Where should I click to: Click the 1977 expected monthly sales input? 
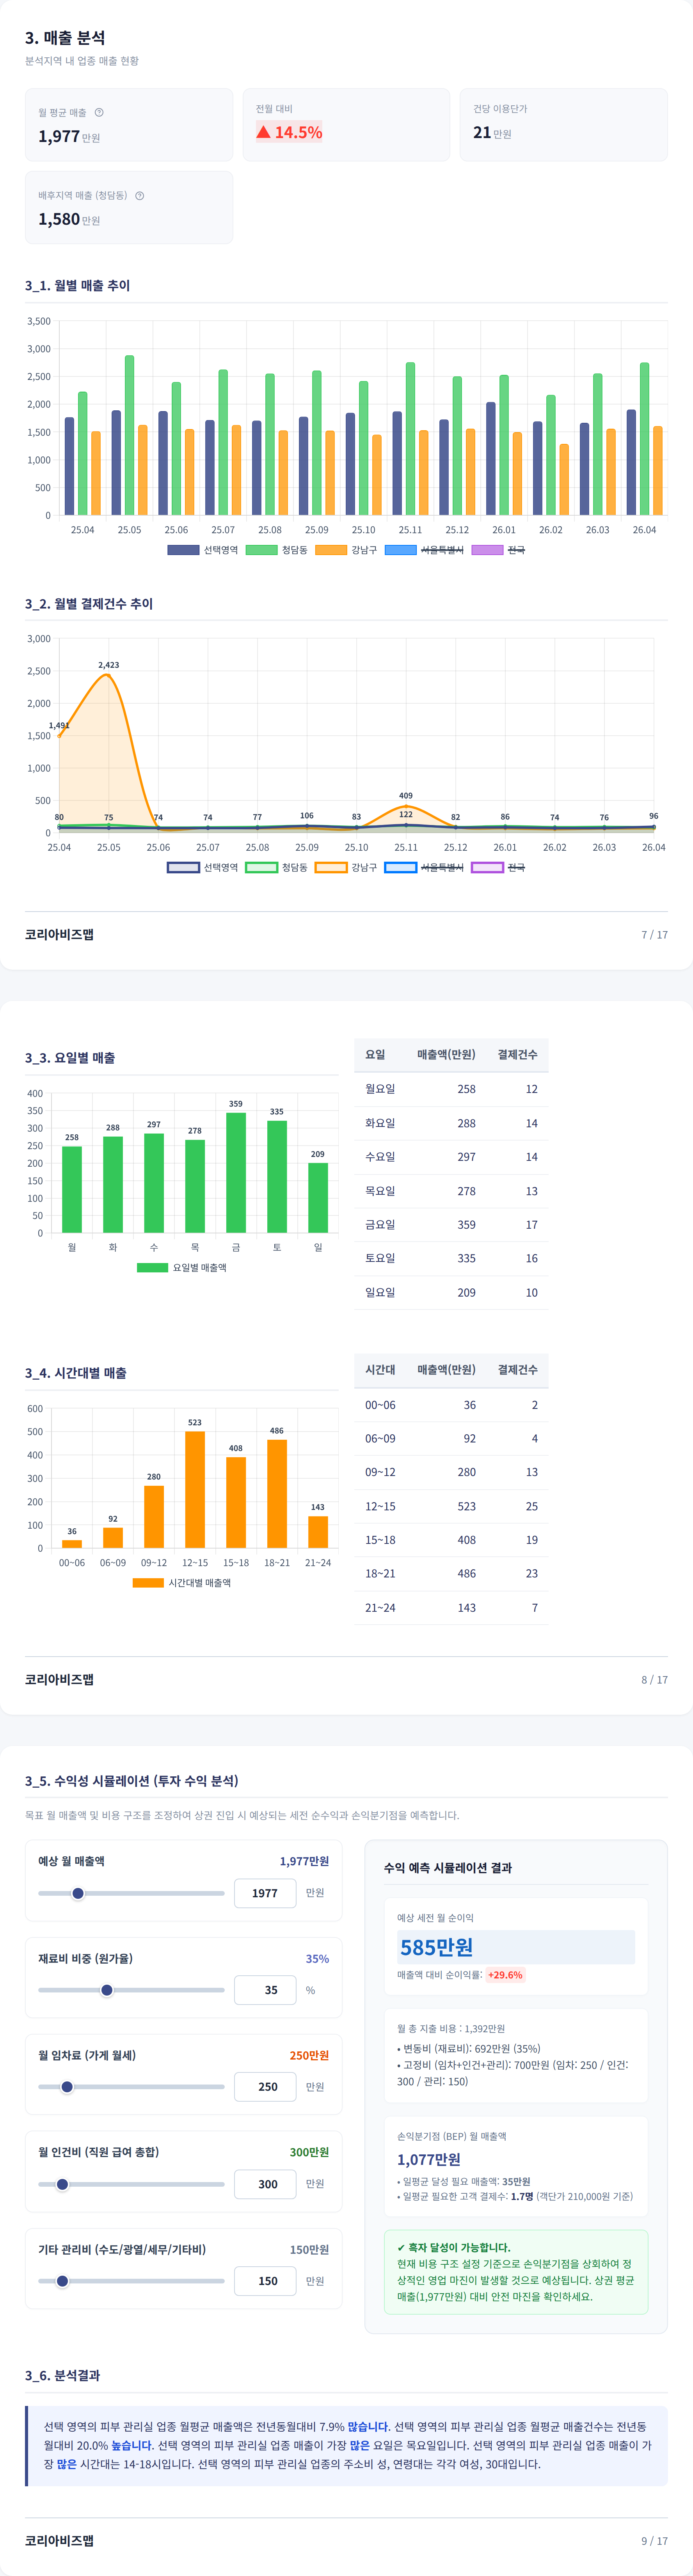(265, 1893)
